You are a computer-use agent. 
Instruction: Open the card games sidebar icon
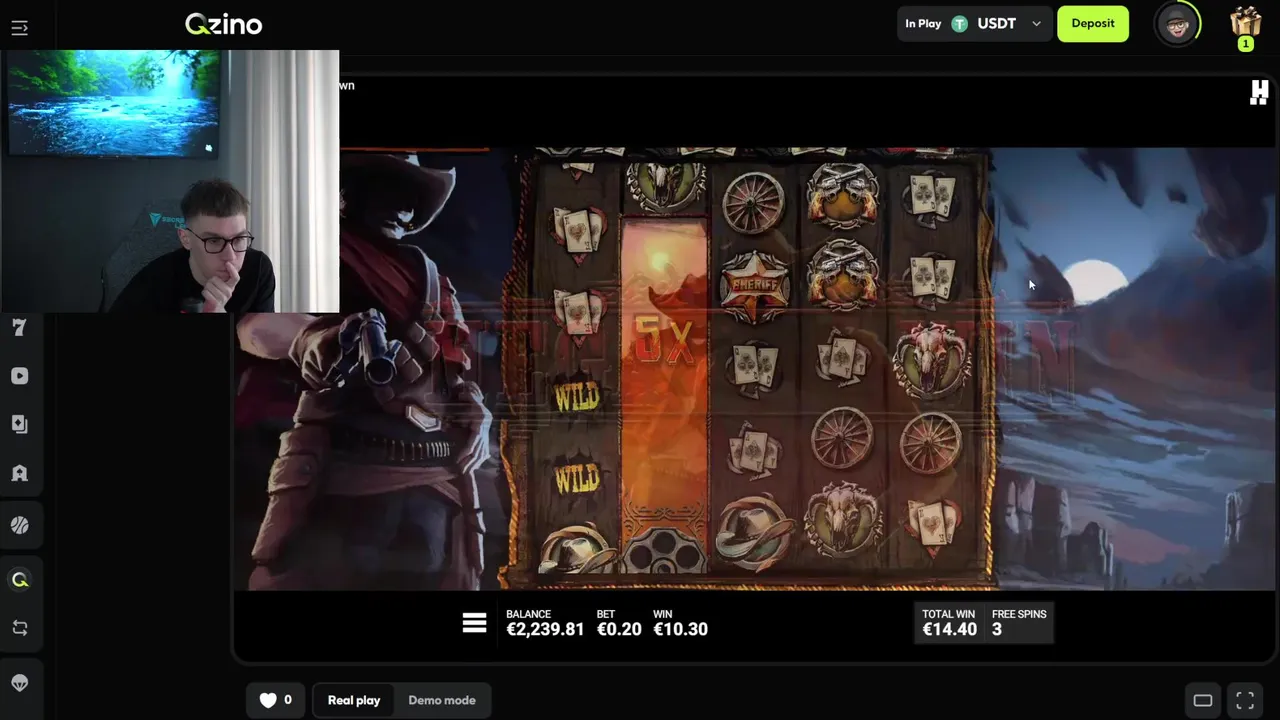[x=20, y=424]
